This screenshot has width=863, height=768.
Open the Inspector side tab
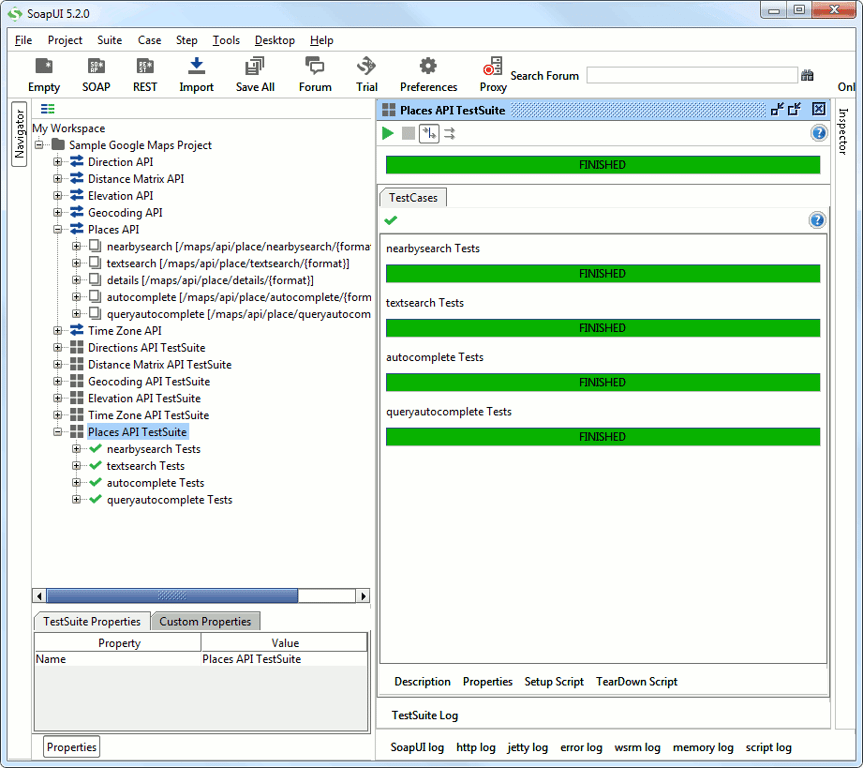point(843,131)
